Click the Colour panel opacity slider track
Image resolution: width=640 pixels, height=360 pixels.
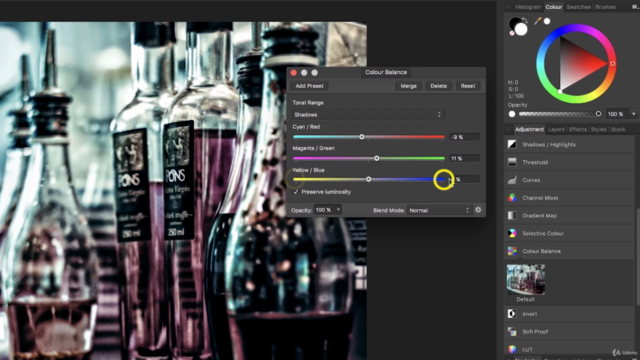[x=558, y=114]
